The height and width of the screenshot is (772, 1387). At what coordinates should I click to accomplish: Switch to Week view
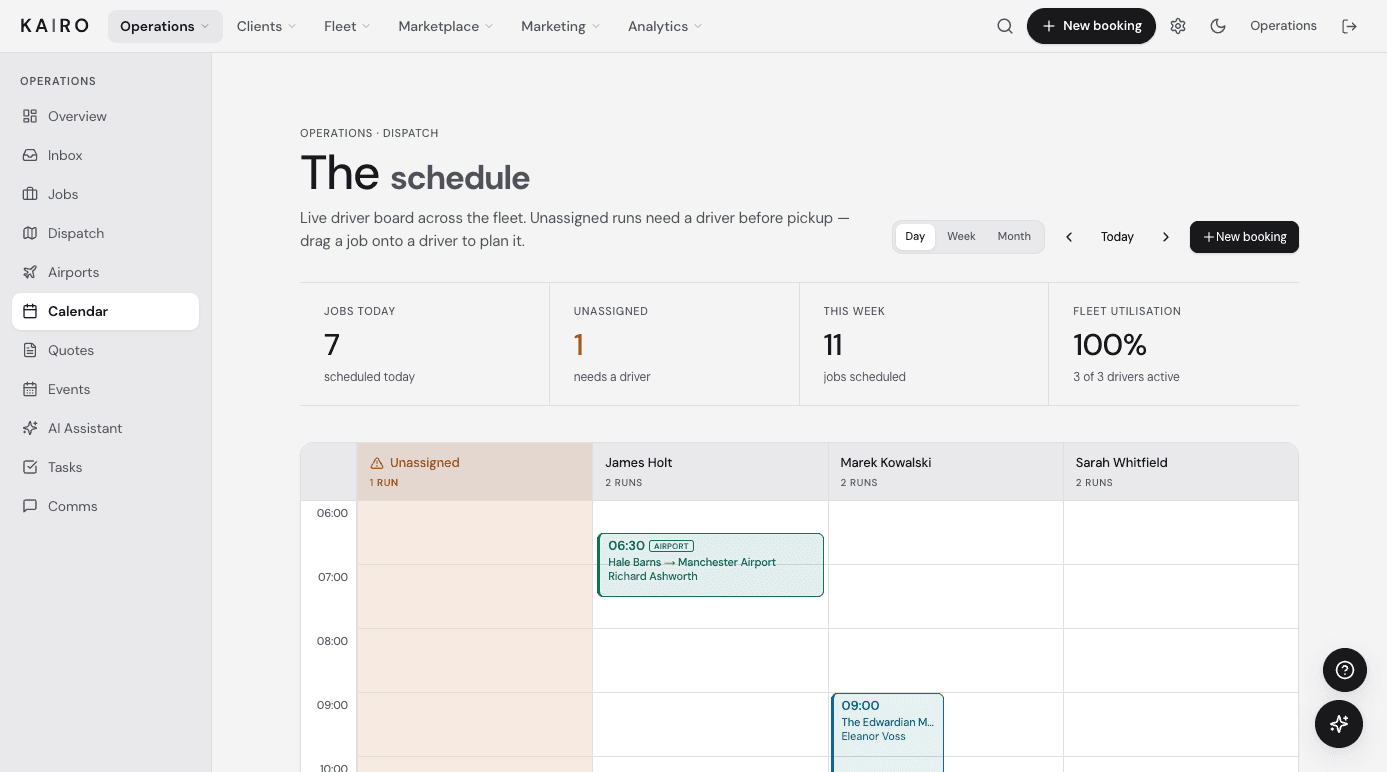pos(961,237)
